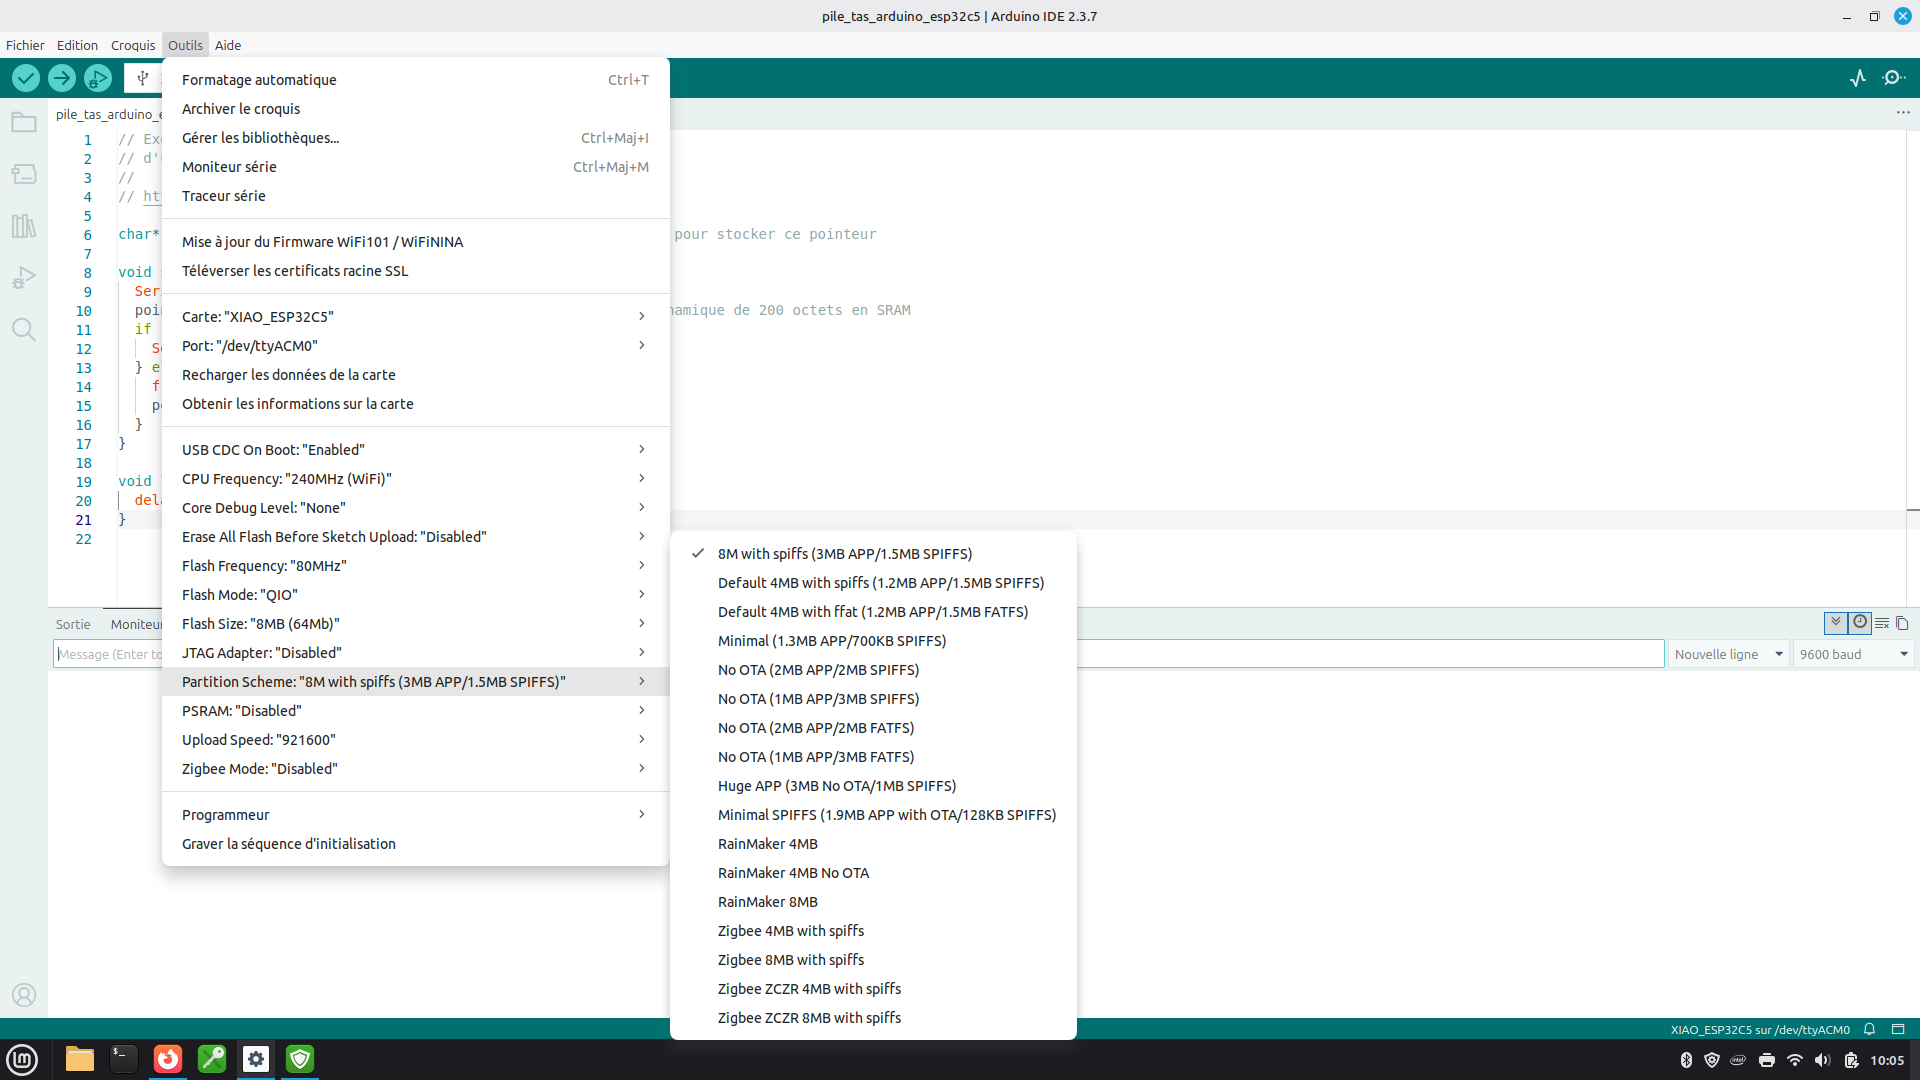Click the Upload arrow button
1920x1080 pixels.
tap(62, 78)
